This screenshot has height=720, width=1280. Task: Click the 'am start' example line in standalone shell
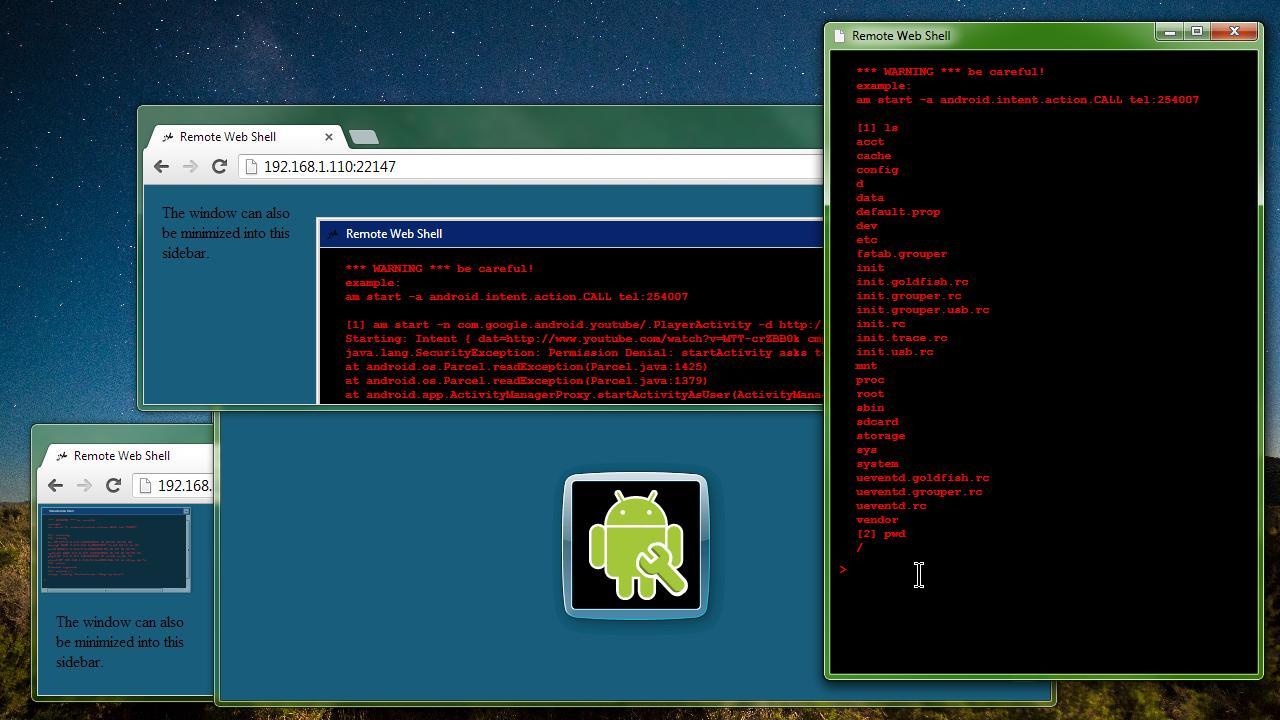click(1027, 100)
